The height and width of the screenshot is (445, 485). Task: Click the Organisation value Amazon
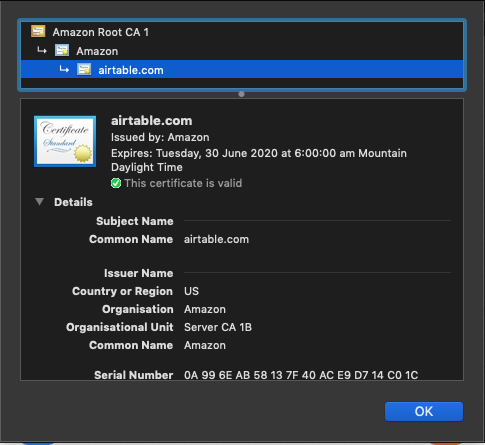pos(205,309)
